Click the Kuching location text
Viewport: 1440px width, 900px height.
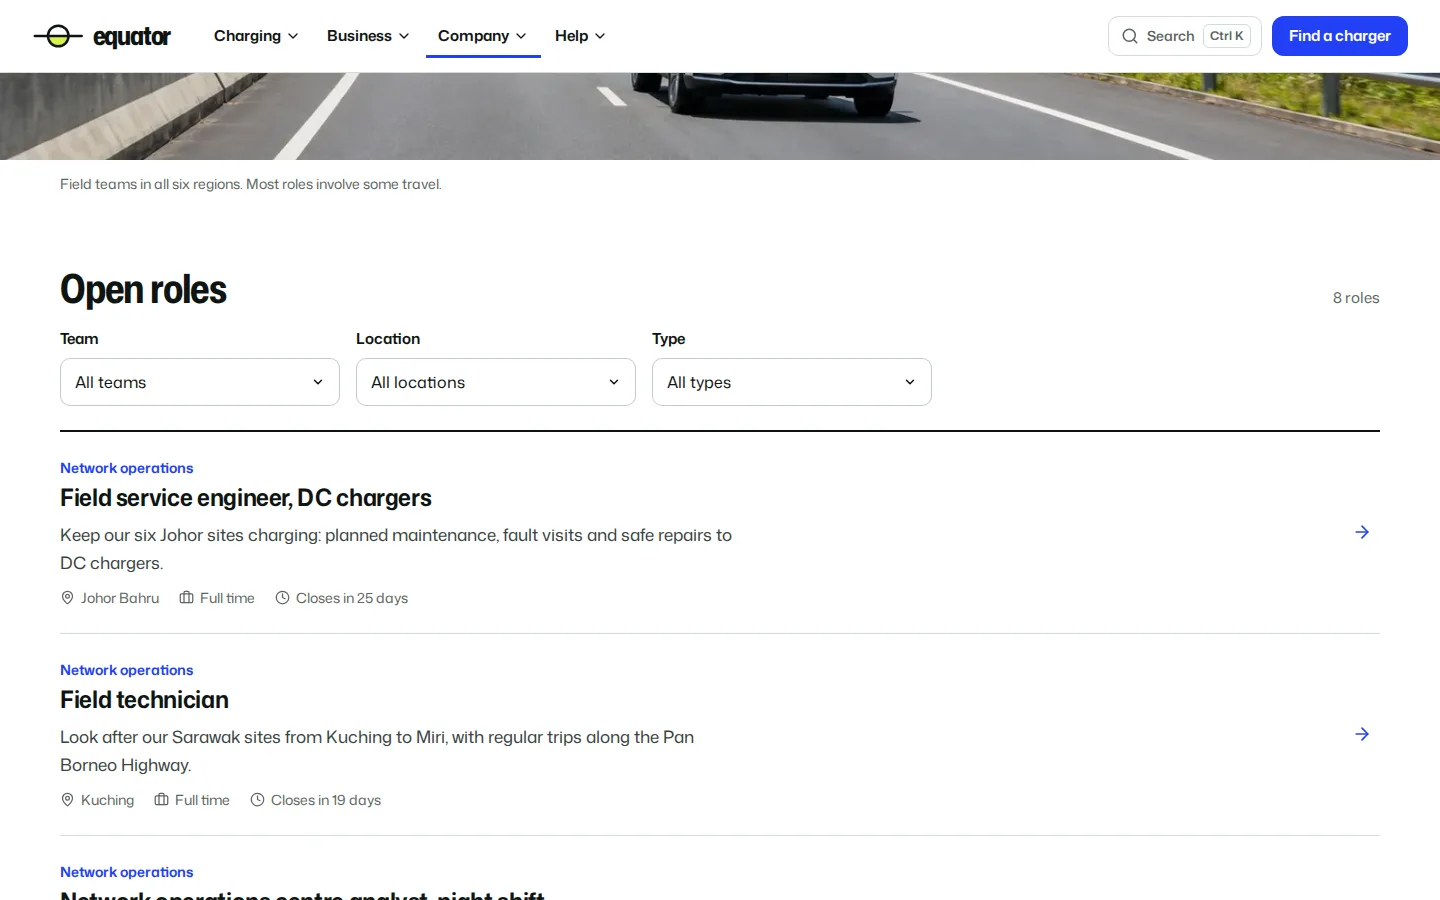click(107, 800)
